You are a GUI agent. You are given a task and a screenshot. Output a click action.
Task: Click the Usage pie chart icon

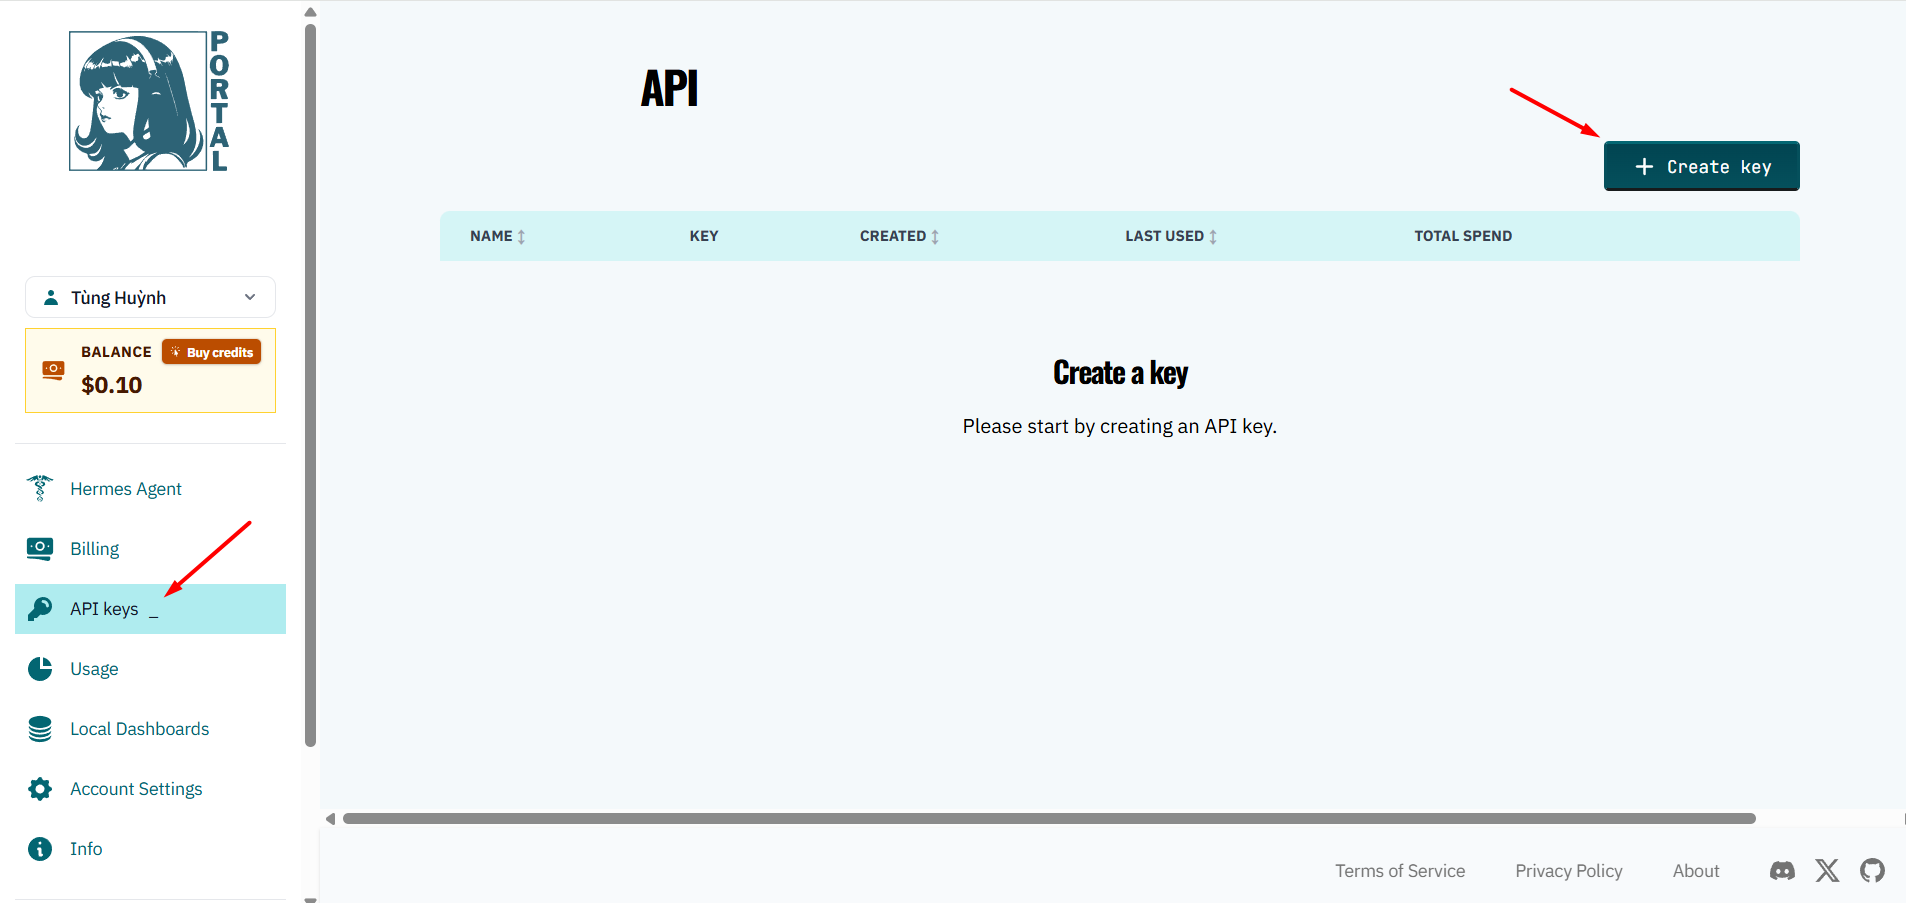pyautogui.click(x=40, y=668)
